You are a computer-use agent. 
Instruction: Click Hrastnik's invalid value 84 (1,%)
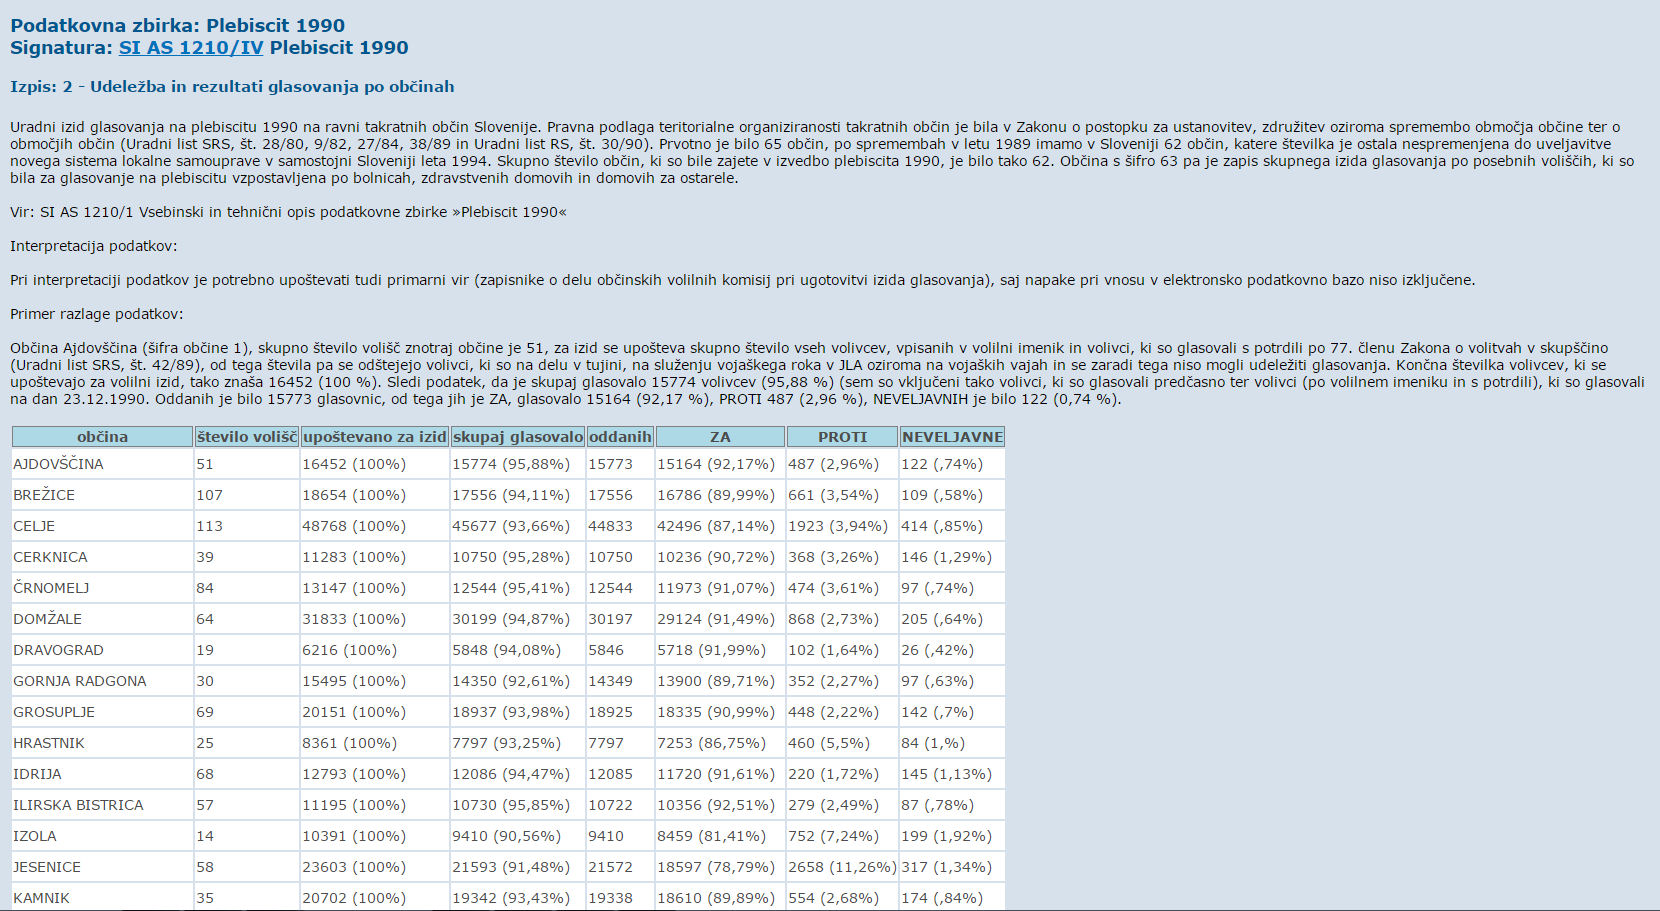coord(933,743)
